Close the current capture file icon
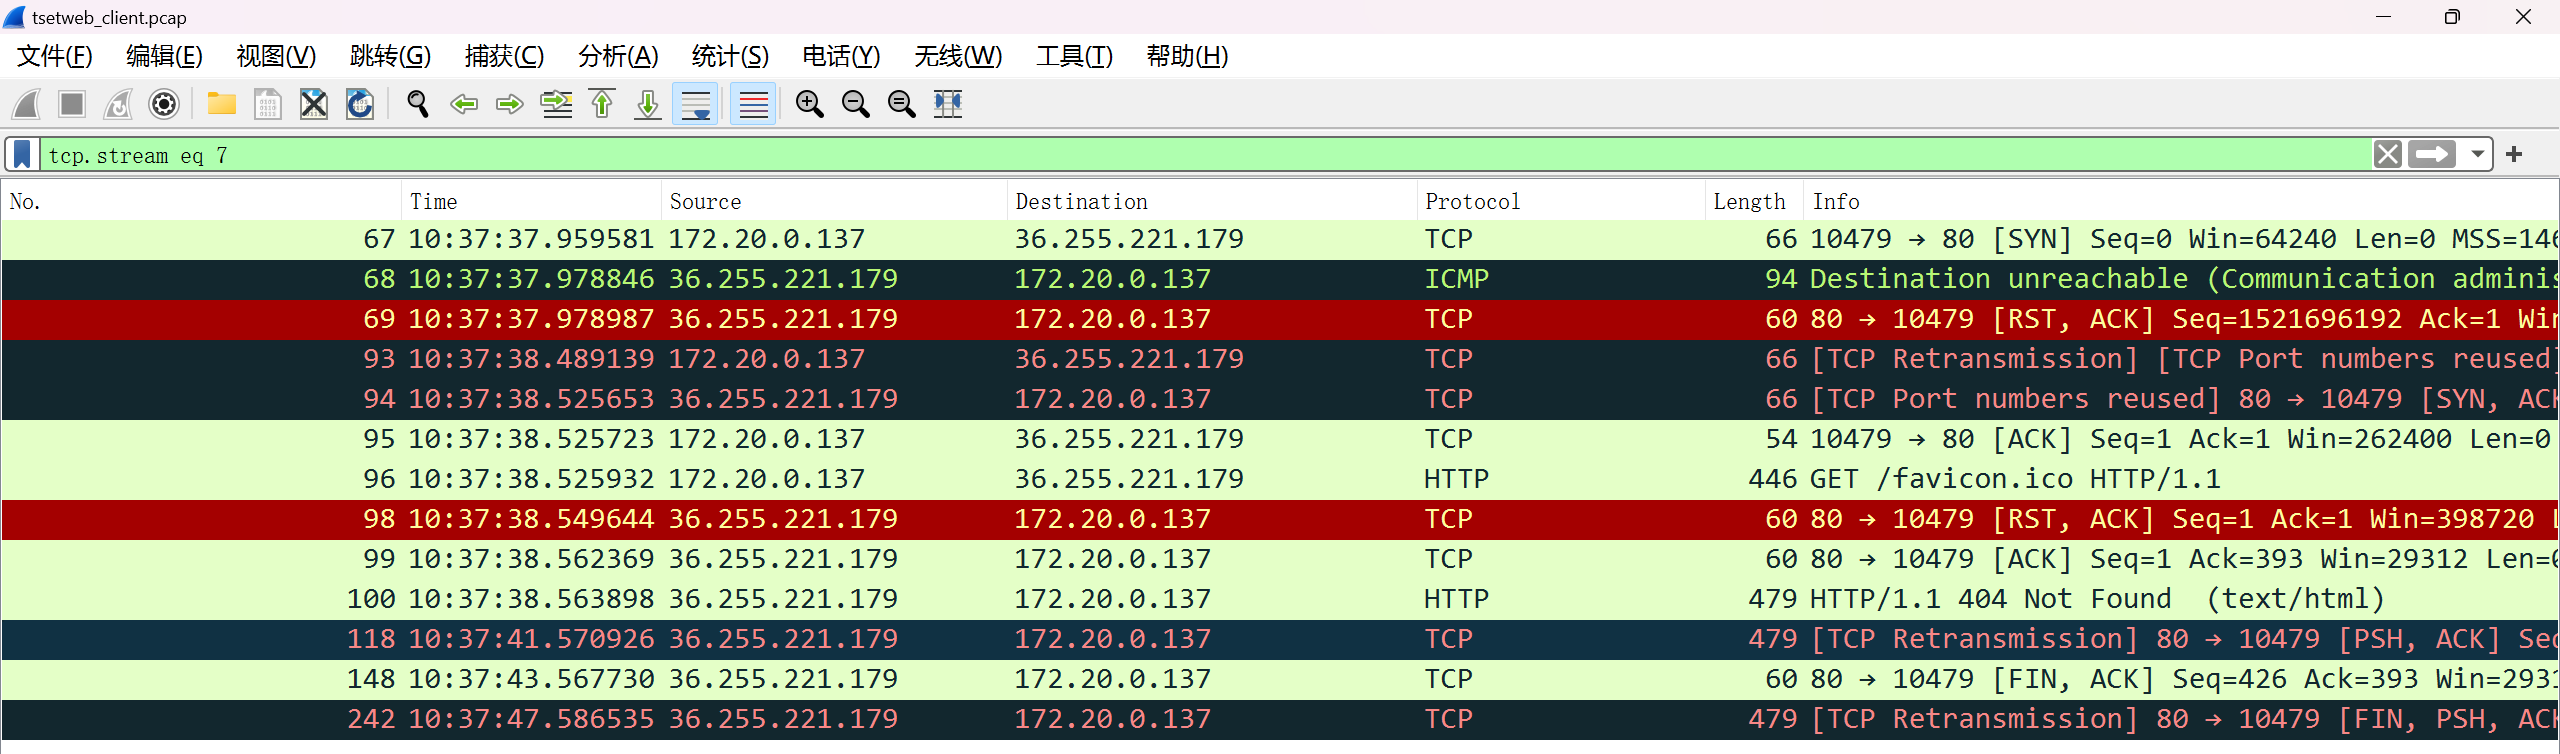Image resolution: width=2560 pixels, height=754 pixels. [314, 104]
